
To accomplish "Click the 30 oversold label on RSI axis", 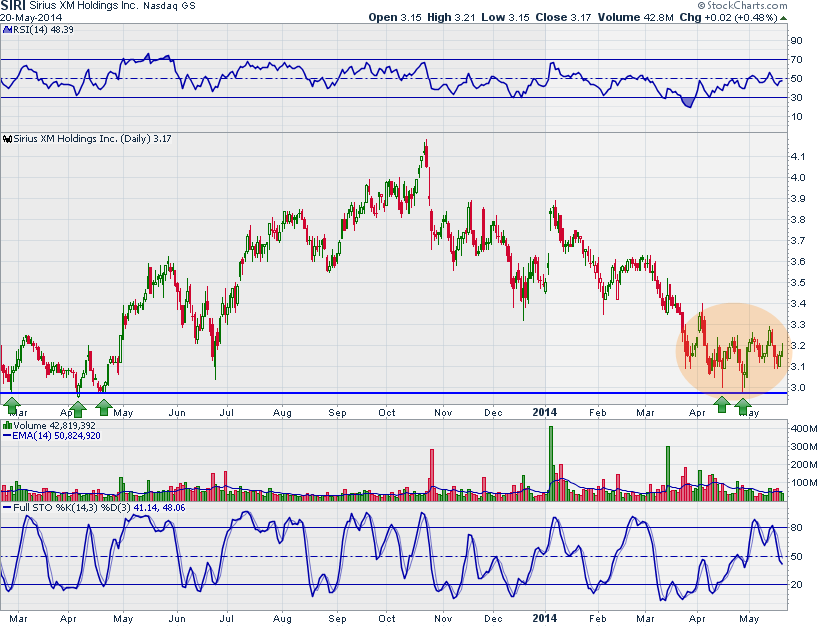I will (796, 98).
